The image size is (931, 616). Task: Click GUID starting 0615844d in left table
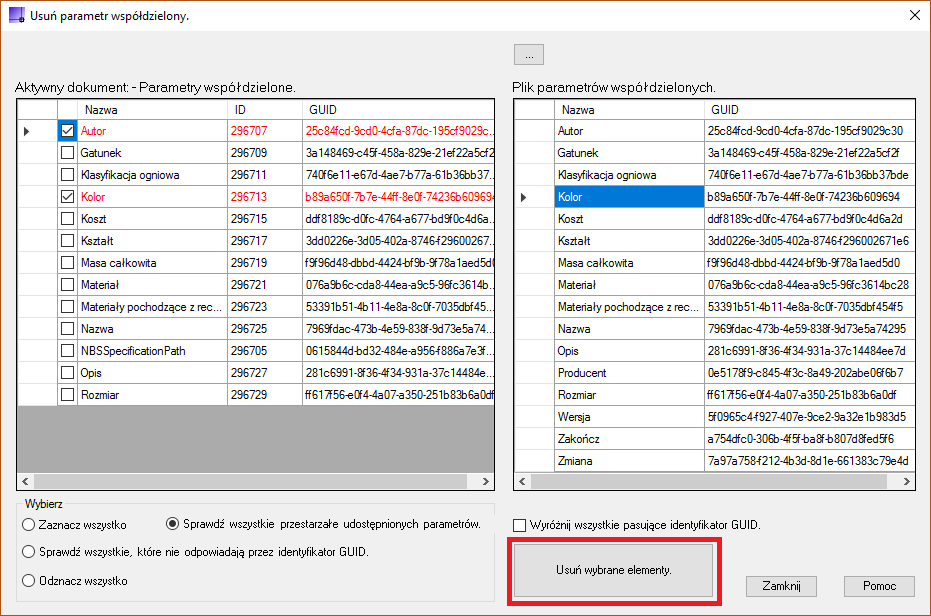[398, 350]
